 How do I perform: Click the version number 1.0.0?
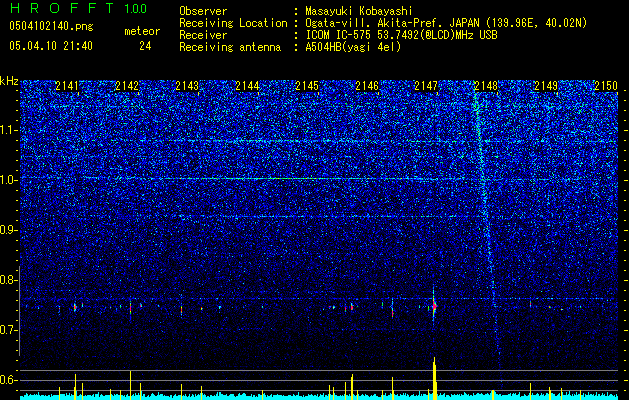(135, 8)
